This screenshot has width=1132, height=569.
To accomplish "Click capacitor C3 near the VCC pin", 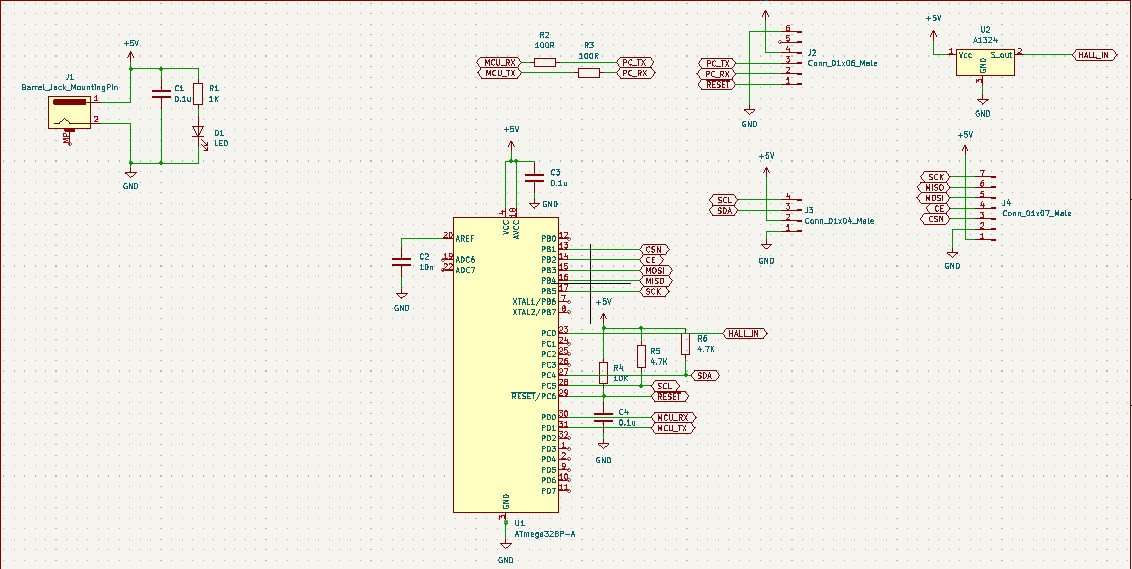I will [x=534, y=178].
